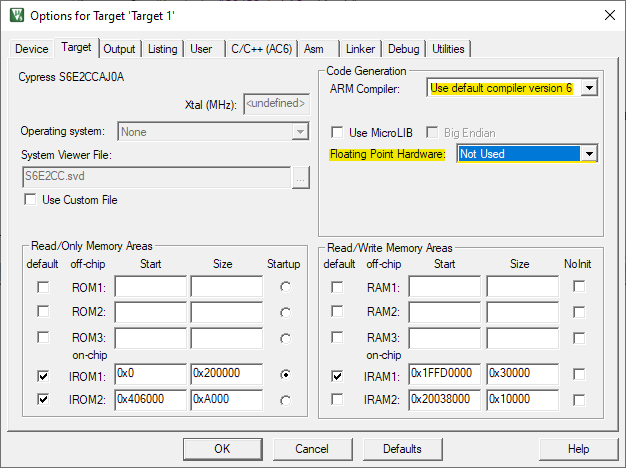Enable the Use MicroLIB checkbox
This screenshot has height=468, width=626.
click(338, 132)
